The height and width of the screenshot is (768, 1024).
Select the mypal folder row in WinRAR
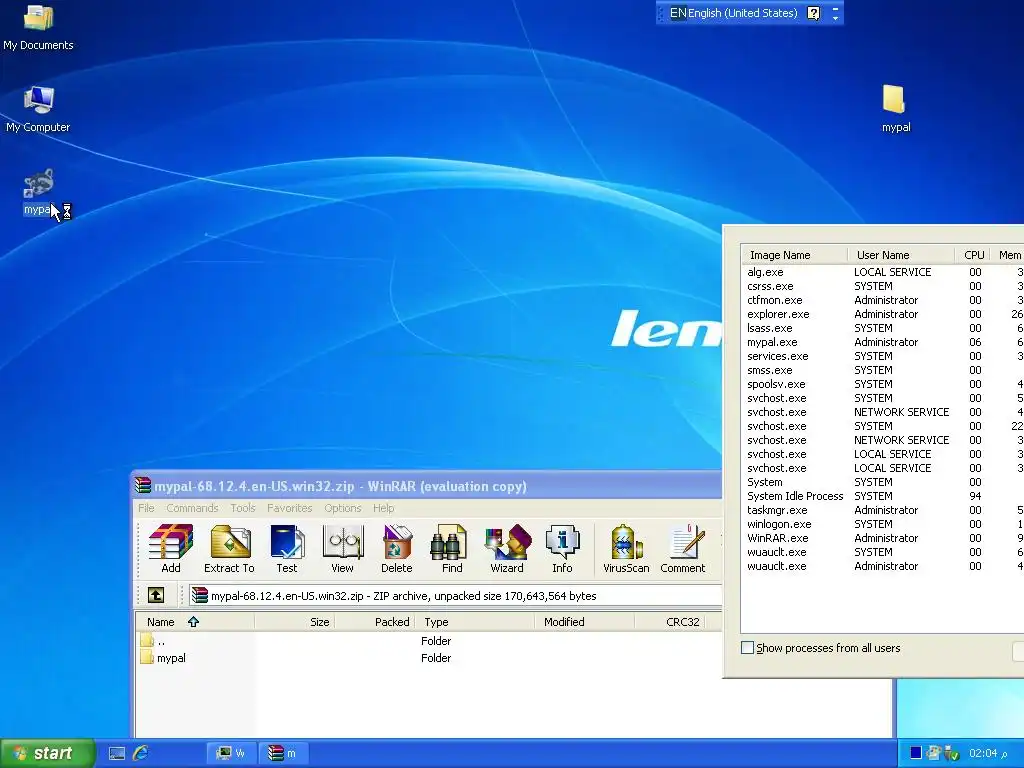point(428,658)
